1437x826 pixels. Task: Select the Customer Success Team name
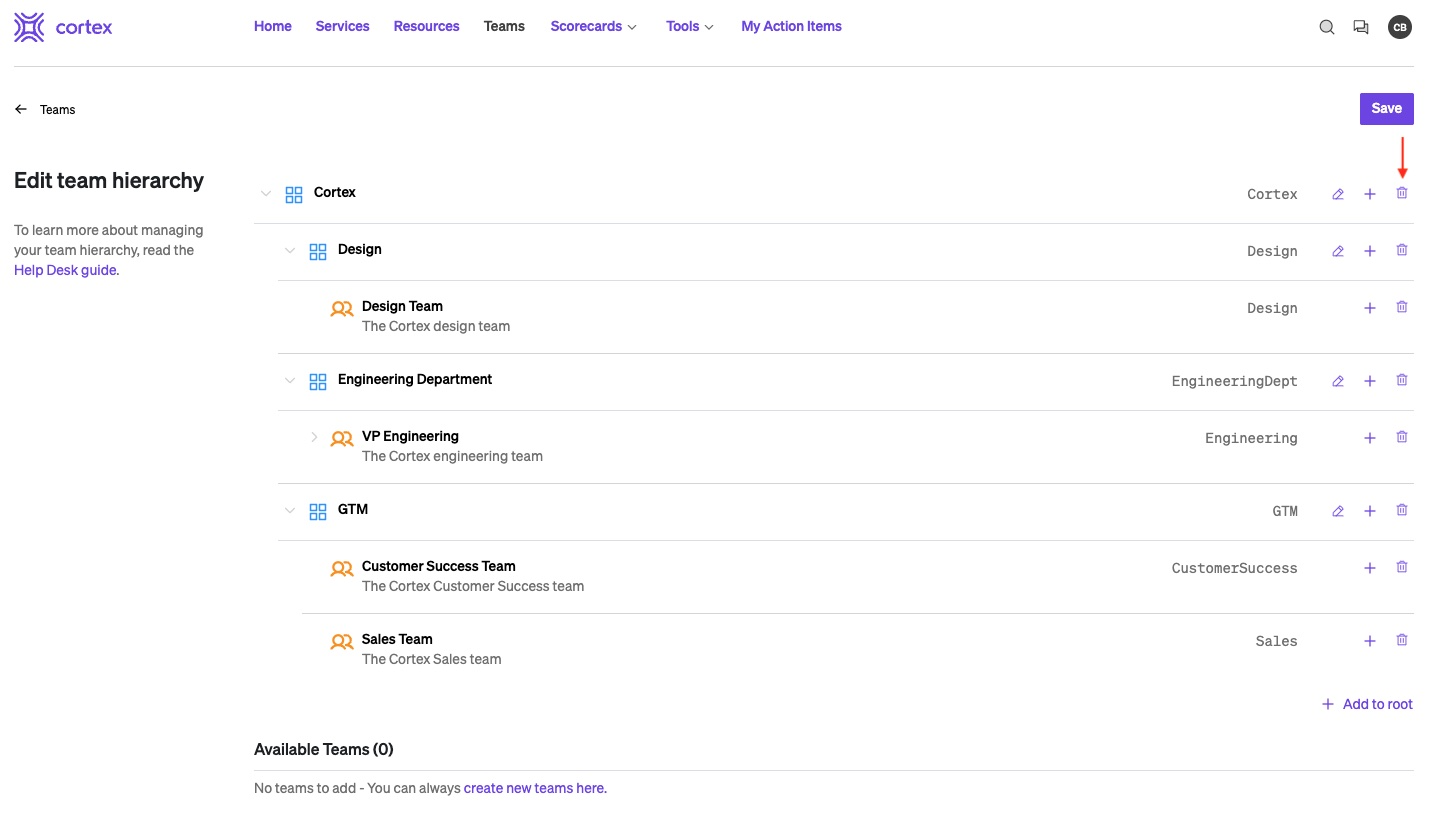click(x=439, y=566)
